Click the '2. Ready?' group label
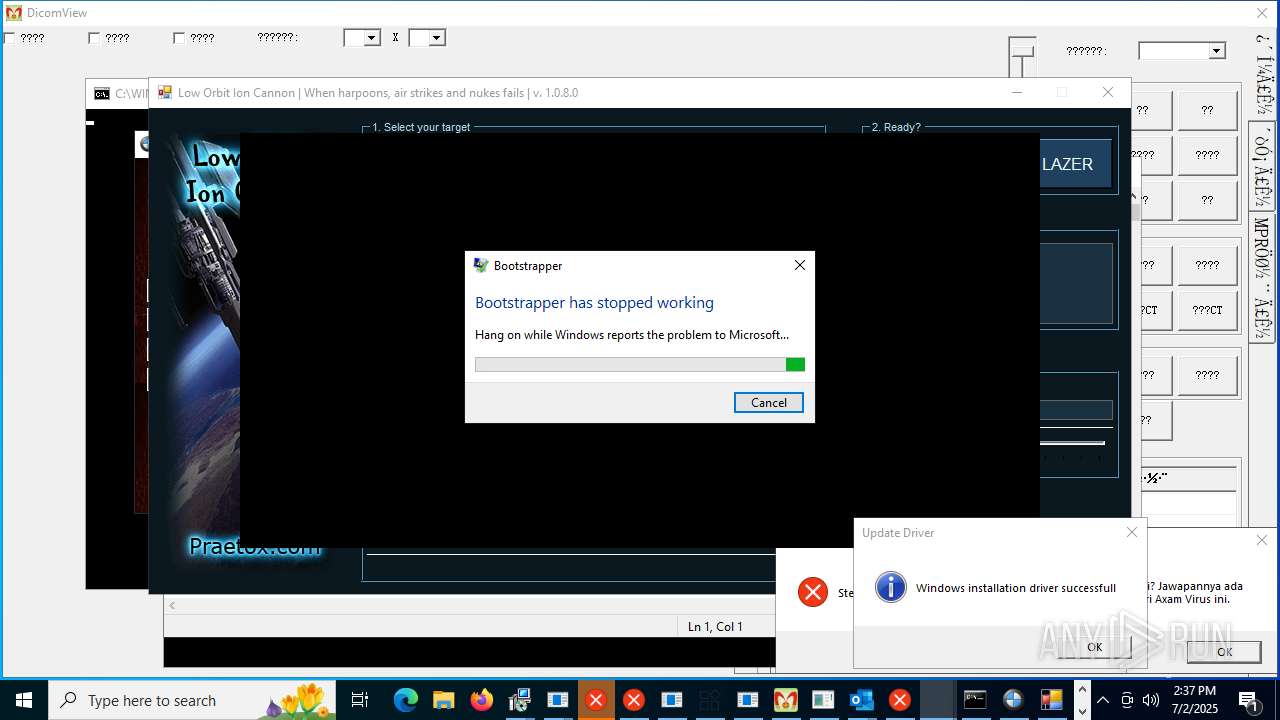The width and height of the screenshot is (1280, 720). [x=896, y=127]
